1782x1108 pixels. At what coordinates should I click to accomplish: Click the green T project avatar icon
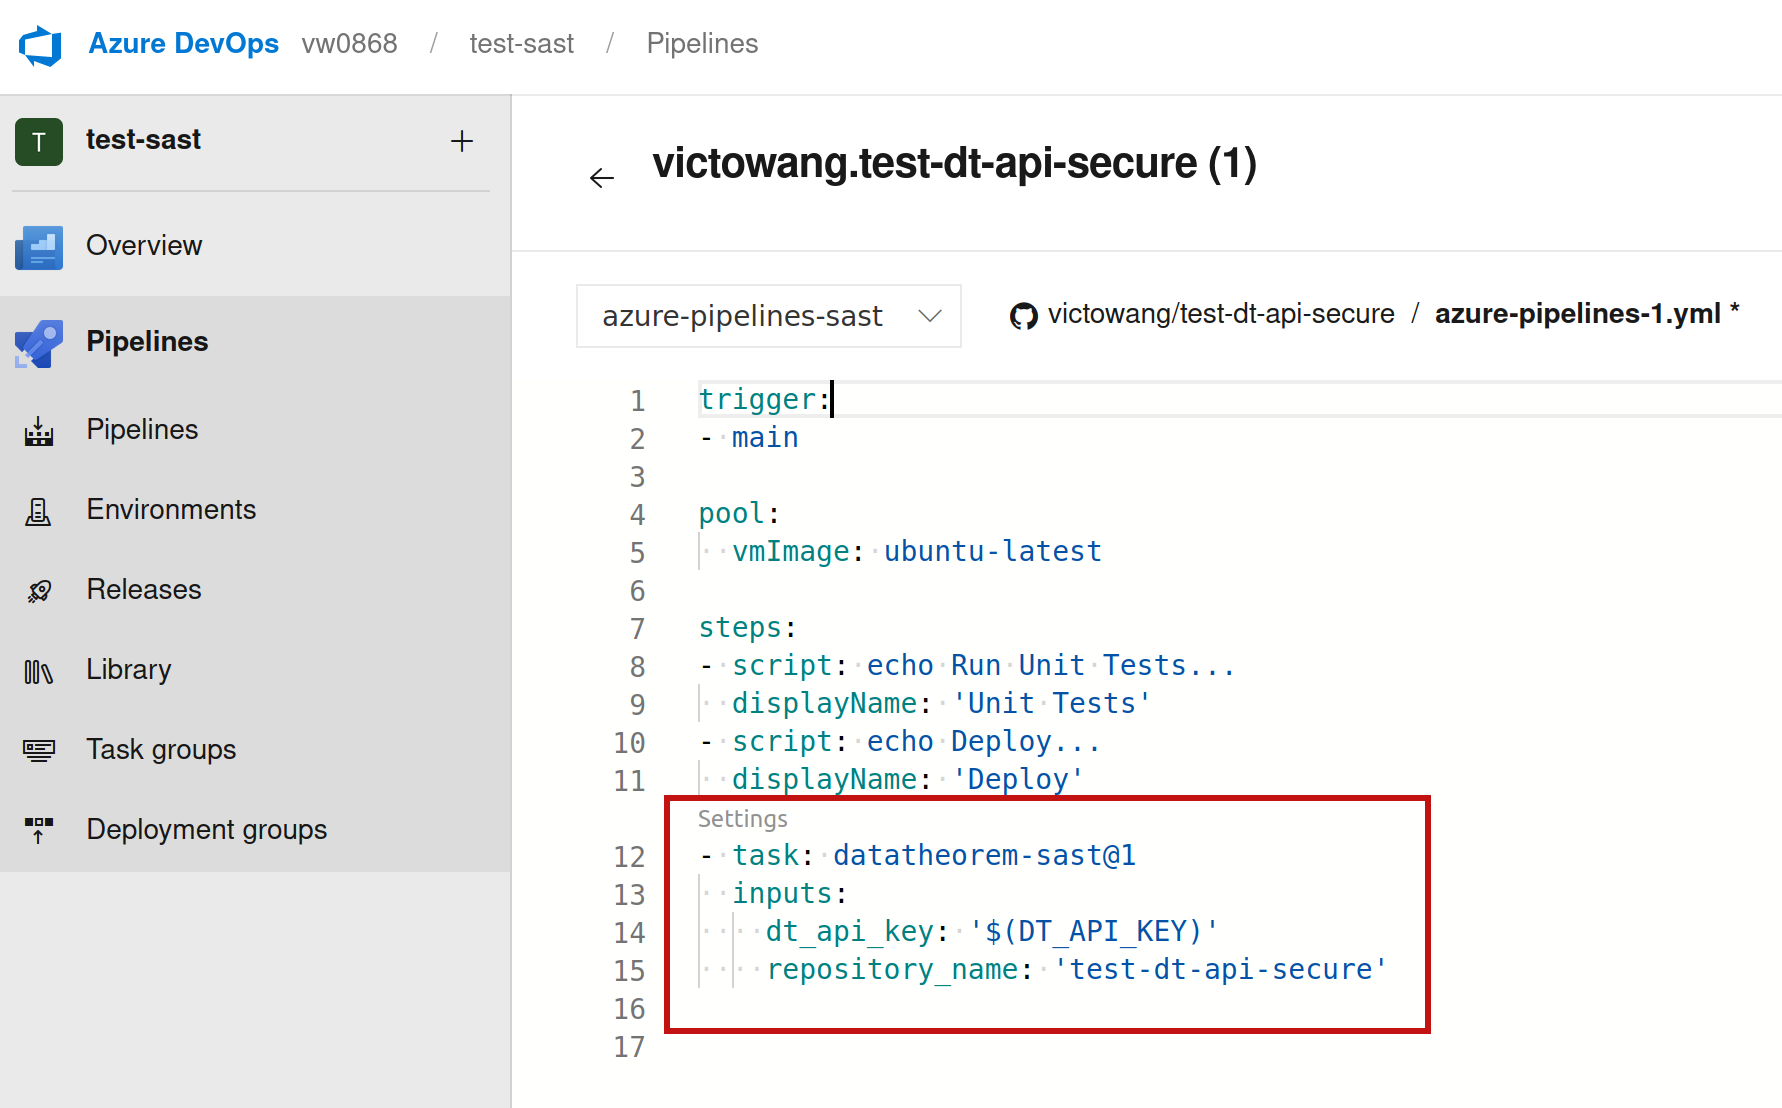tap(39, 141)
